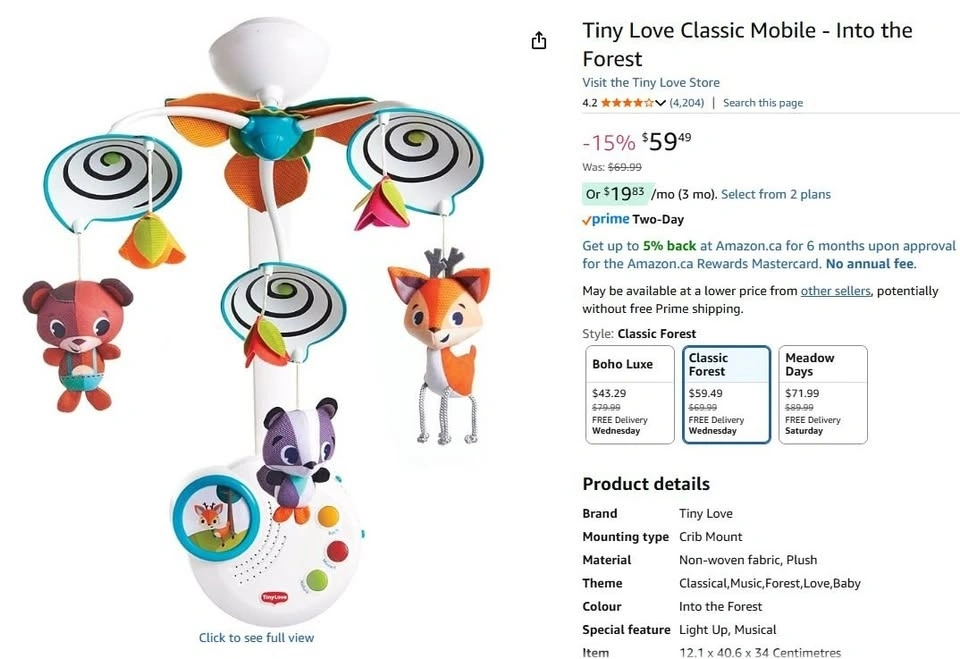
Task: Visit the Tiny Love Store link
Action: coord(651,83)
